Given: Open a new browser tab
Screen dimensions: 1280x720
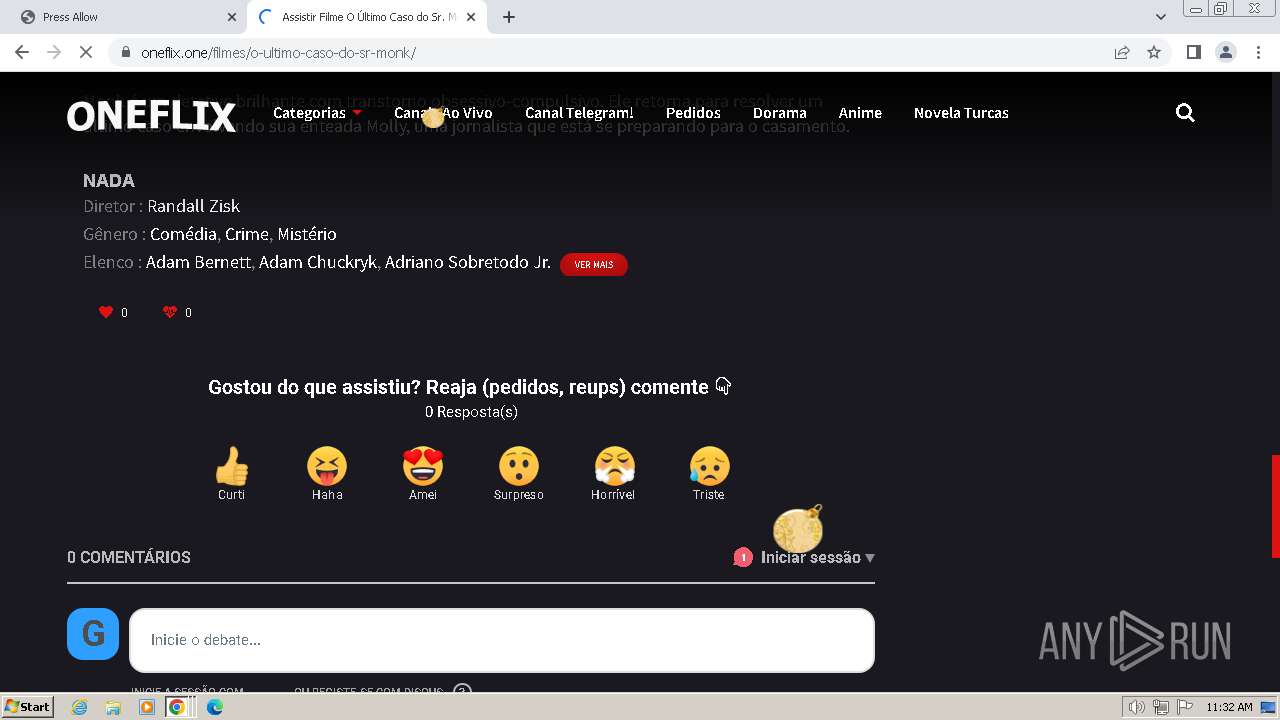Looking at the screenshot, I should (x=509, y=17).
